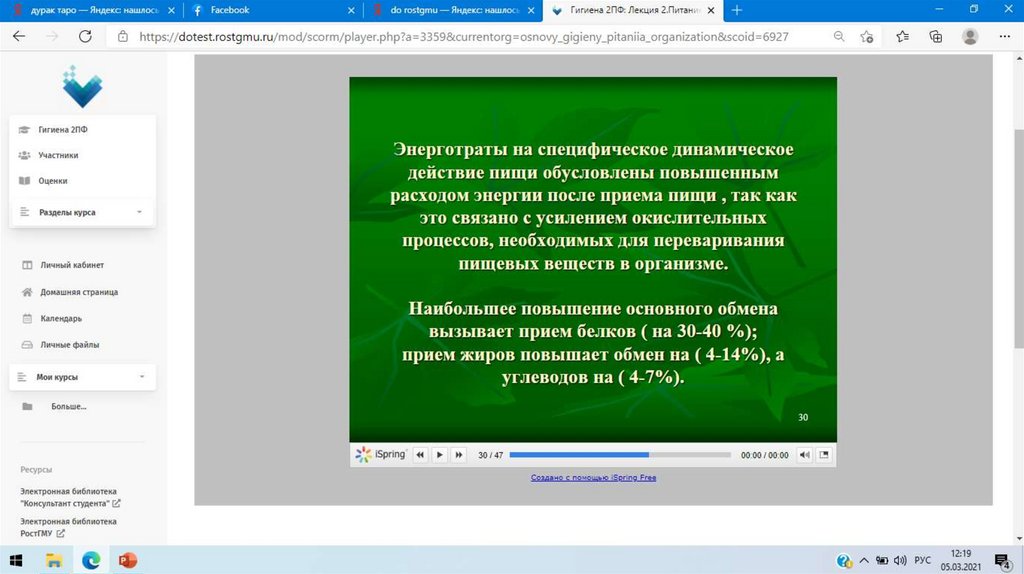Open a new browser tab
The width and height of the screenshot is (1024, 574).
click(737, 10)
